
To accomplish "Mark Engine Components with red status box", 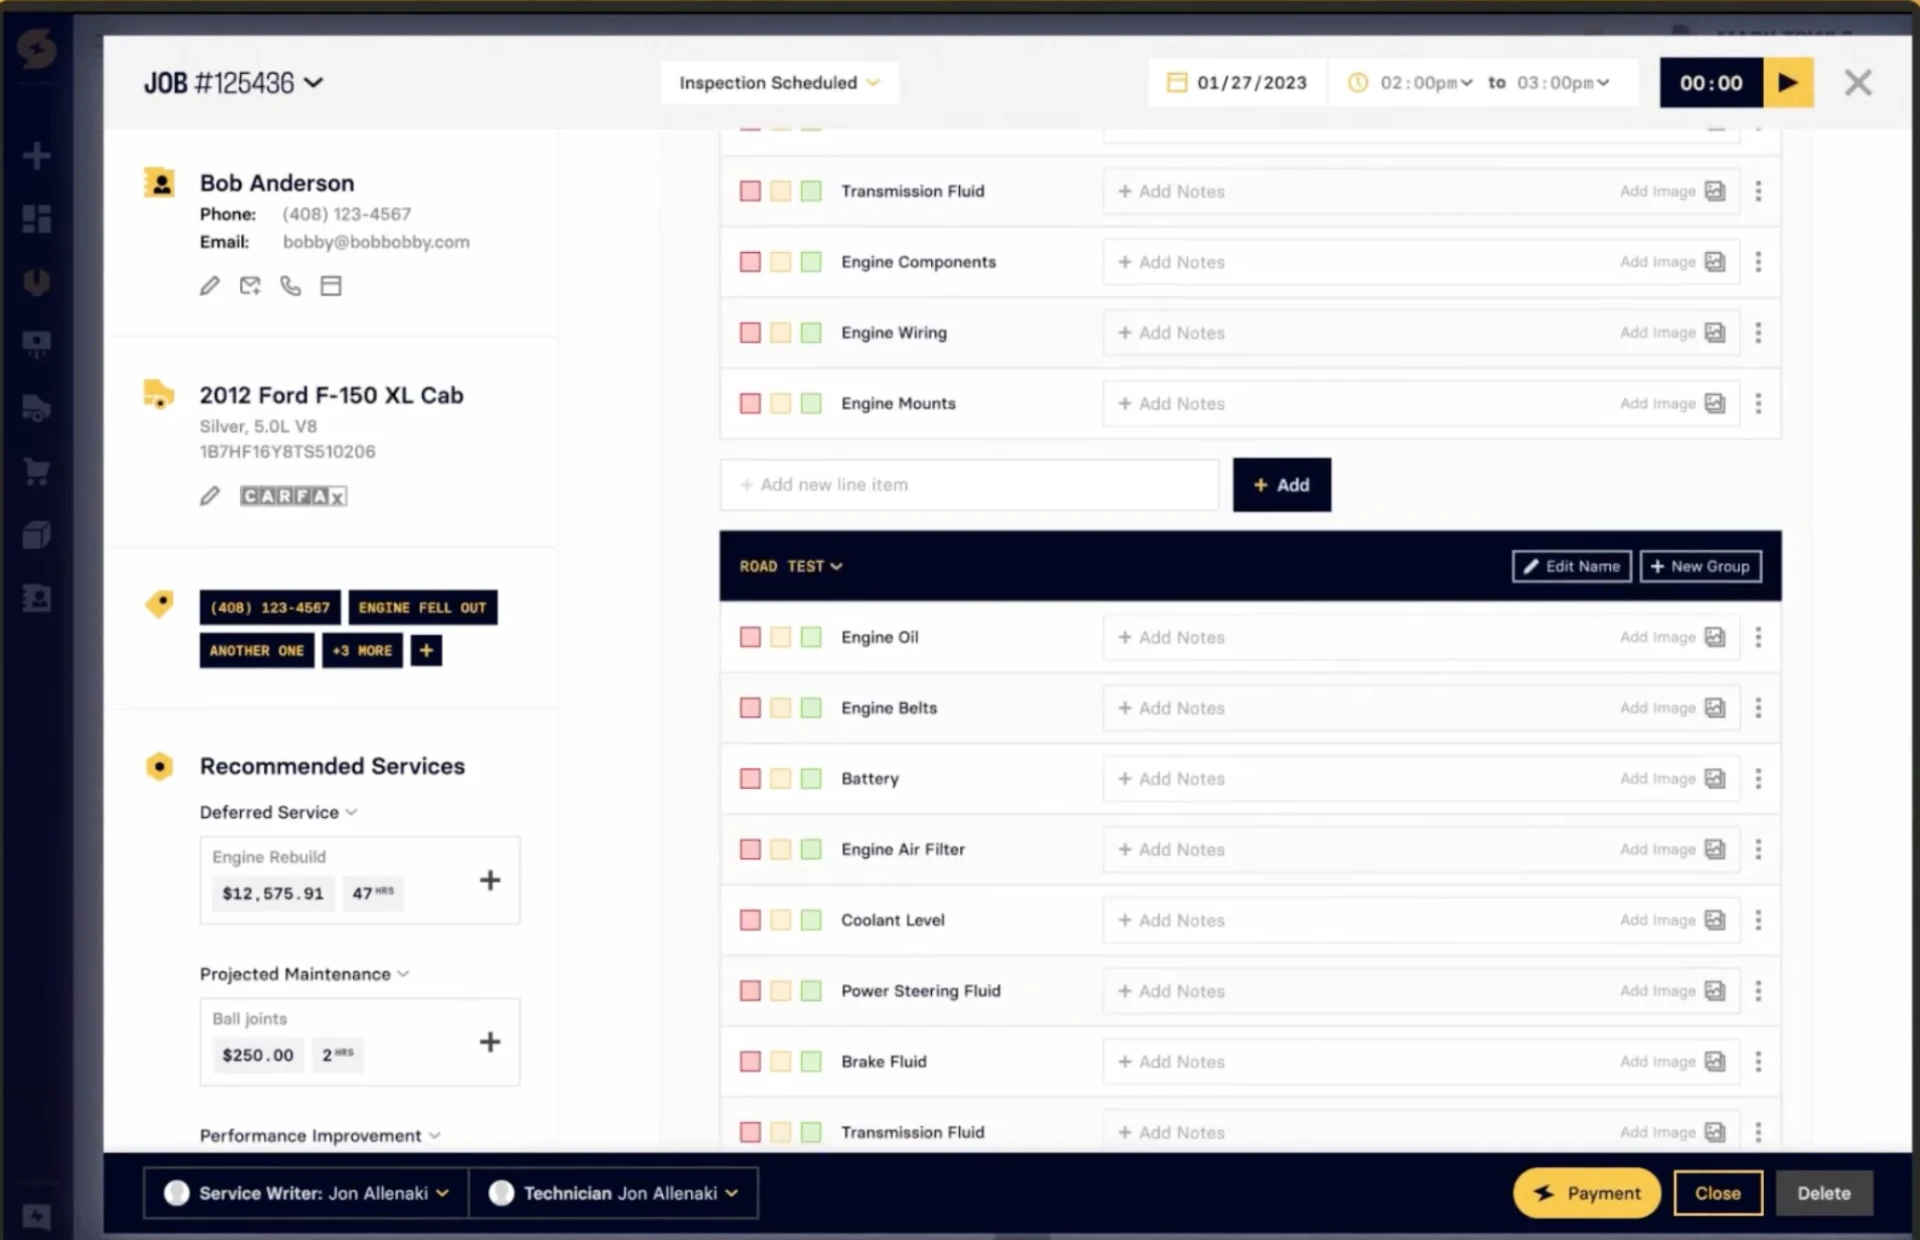I will 750,262.
